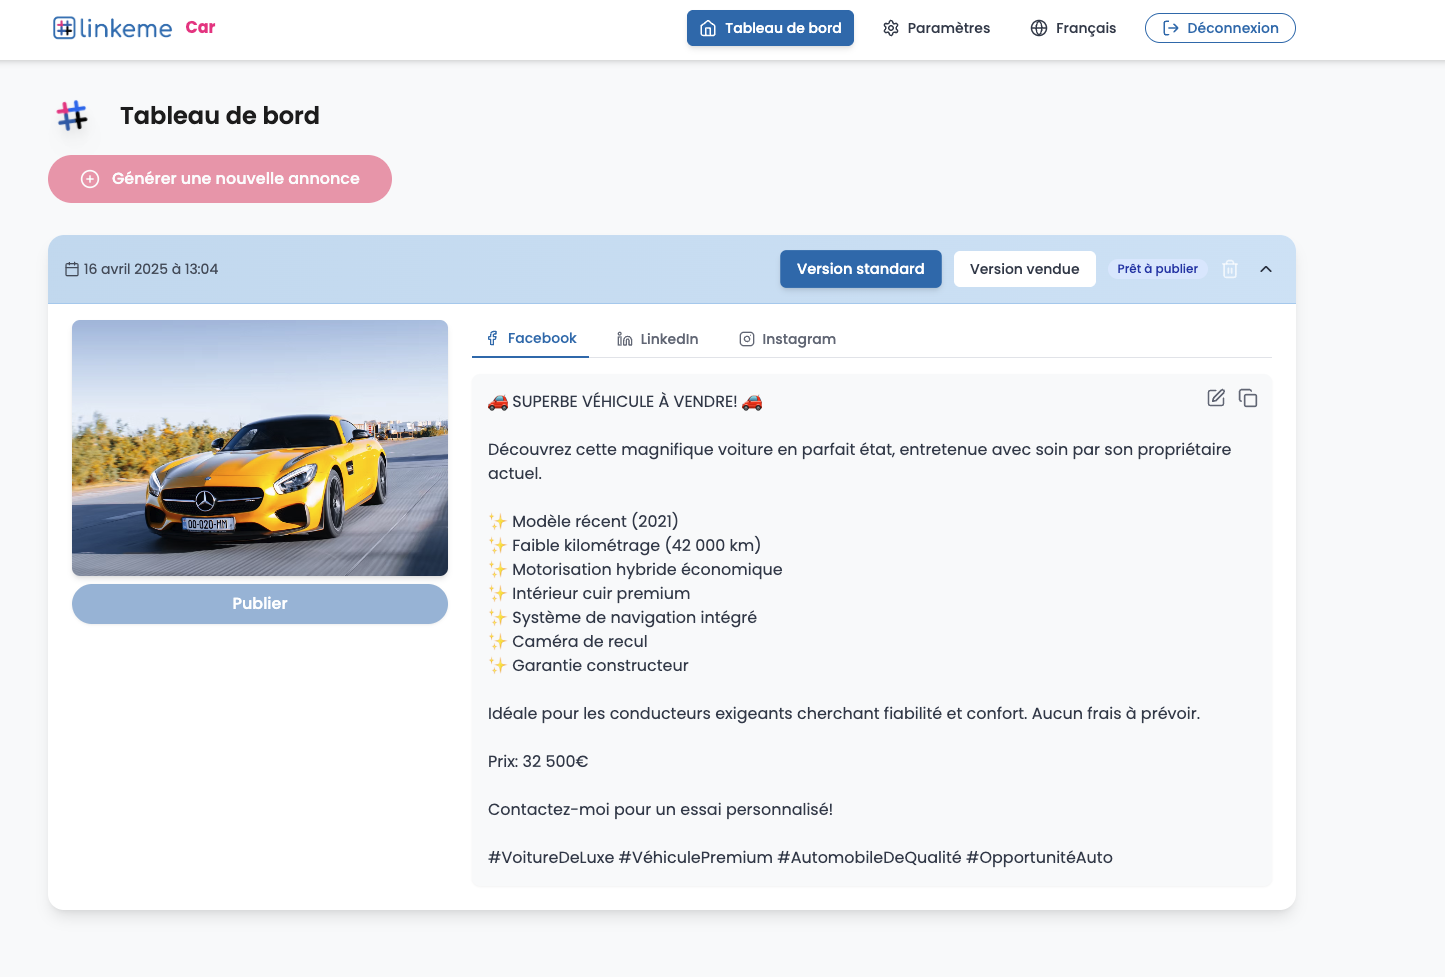This screenshot has width=1445, height=977.
Task: Switch to the LinkedIn tab
Action: [x=657, y=338]
